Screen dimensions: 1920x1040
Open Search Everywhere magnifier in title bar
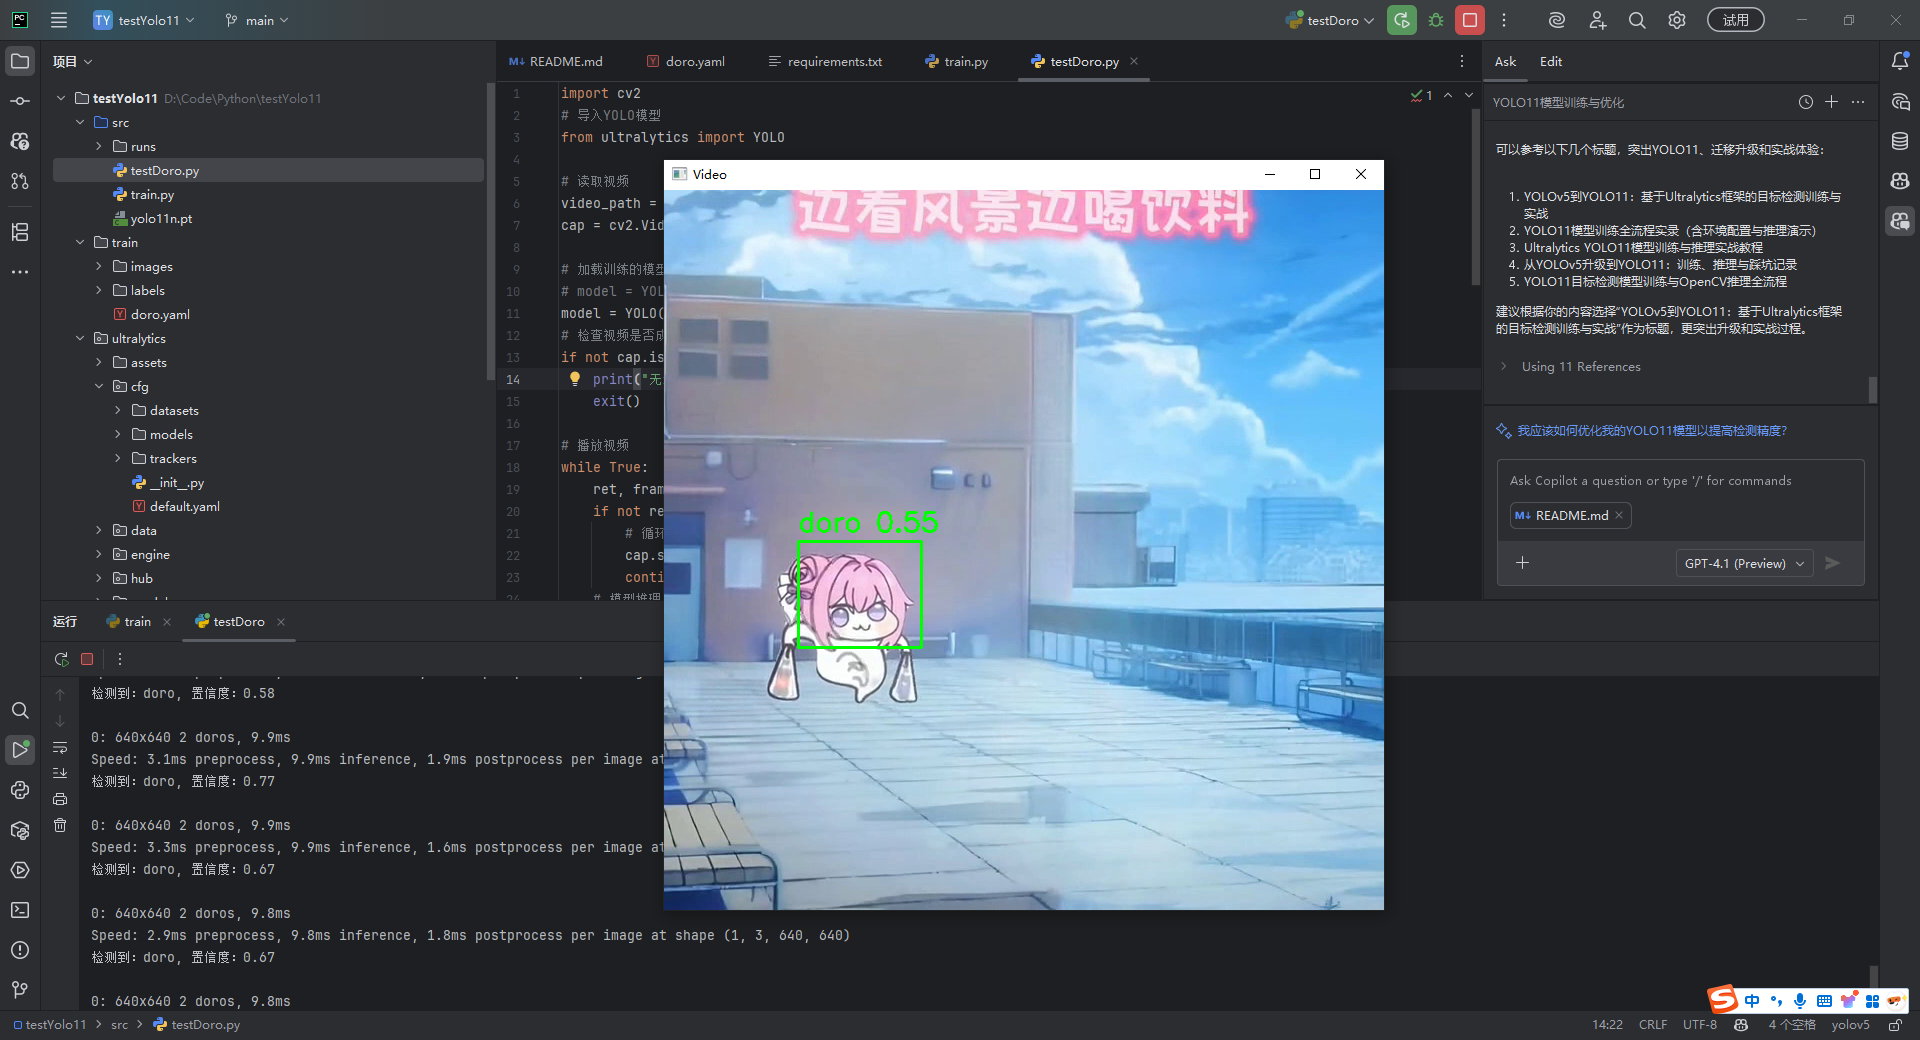click(x=1637, y=20)
